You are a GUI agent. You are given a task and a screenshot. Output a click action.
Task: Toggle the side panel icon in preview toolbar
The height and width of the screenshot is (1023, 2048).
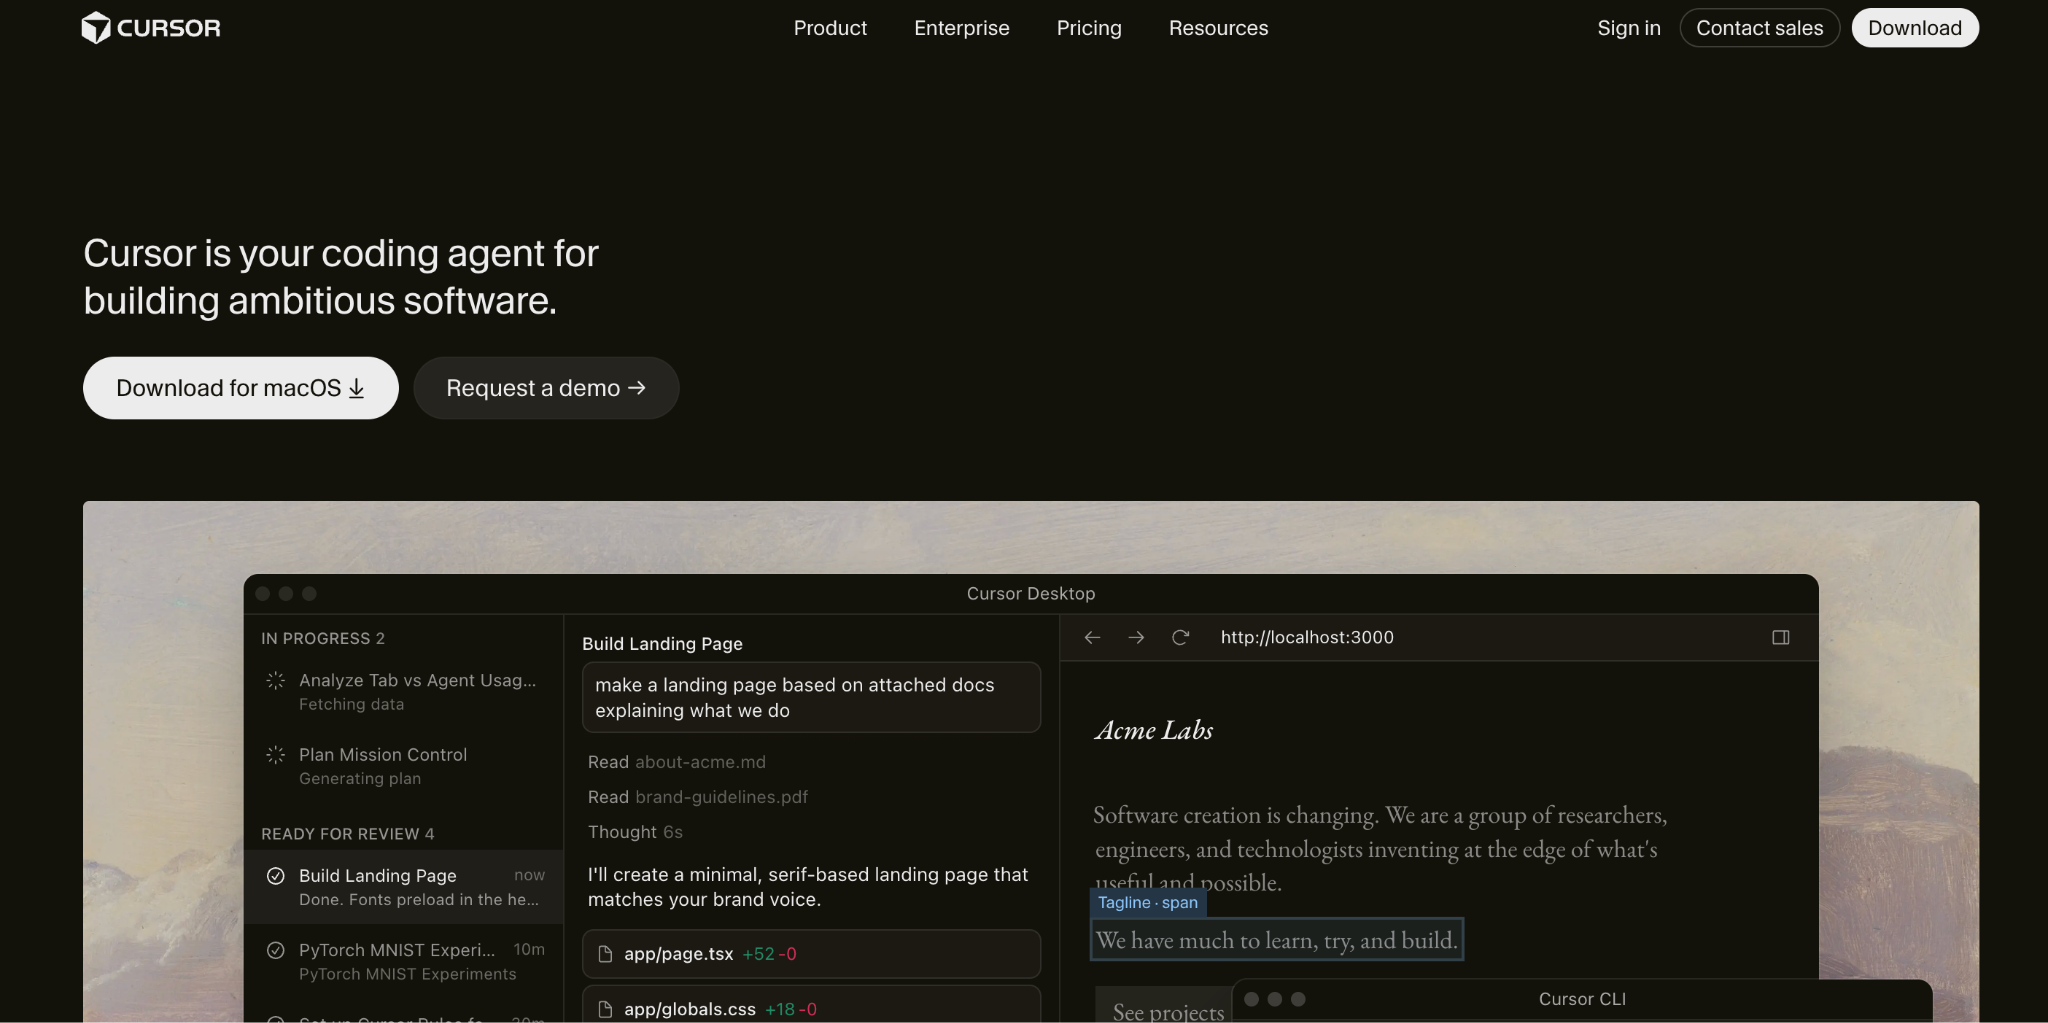(1781, 638)
